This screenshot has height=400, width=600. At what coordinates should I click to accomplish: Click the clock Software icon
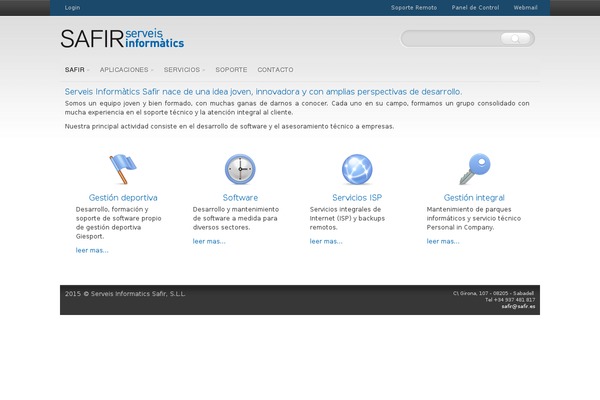(x=240, y=169)
